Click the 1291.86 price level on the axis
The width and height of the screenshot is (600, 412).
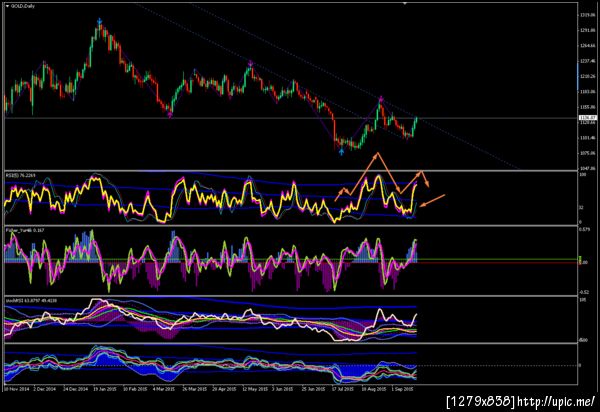coord(587,30)
